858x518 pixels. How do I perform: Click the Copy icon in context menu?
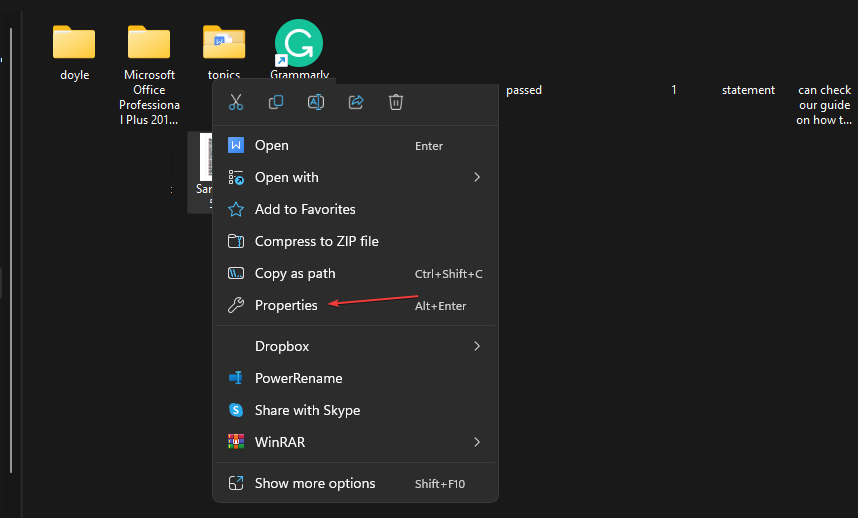[x=276, y=102]
